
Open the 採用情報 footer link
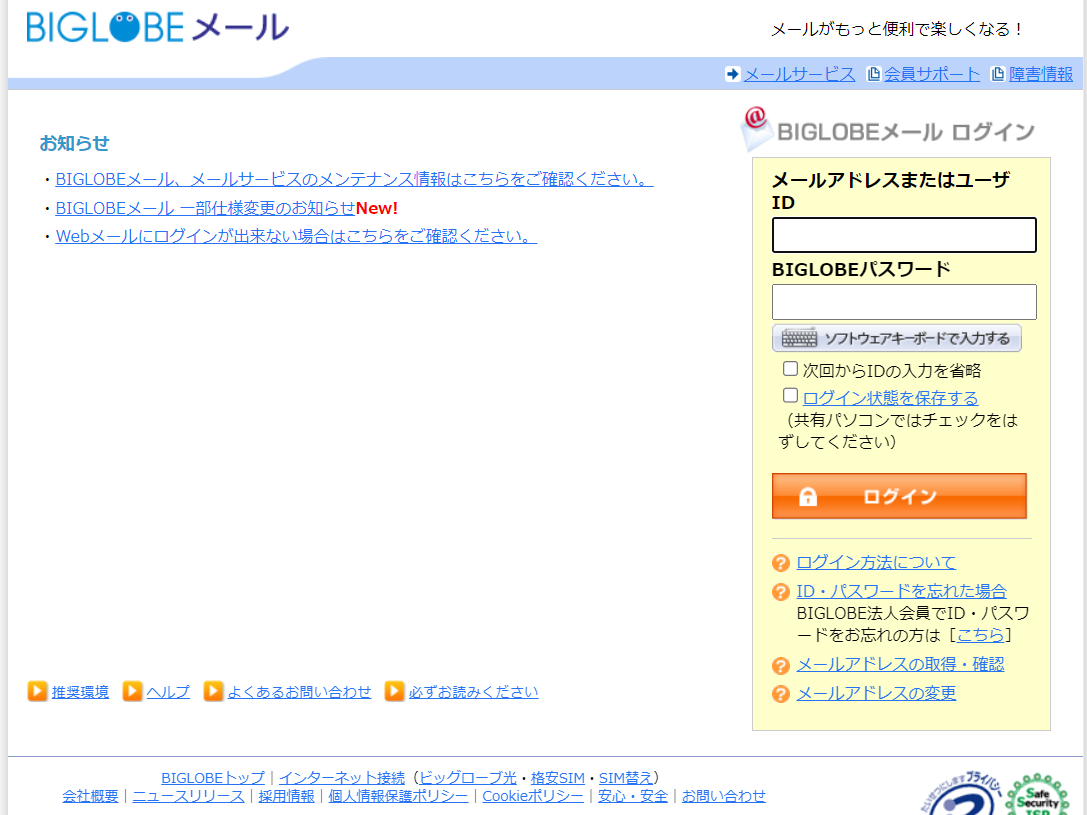click(x=286, y=796)
